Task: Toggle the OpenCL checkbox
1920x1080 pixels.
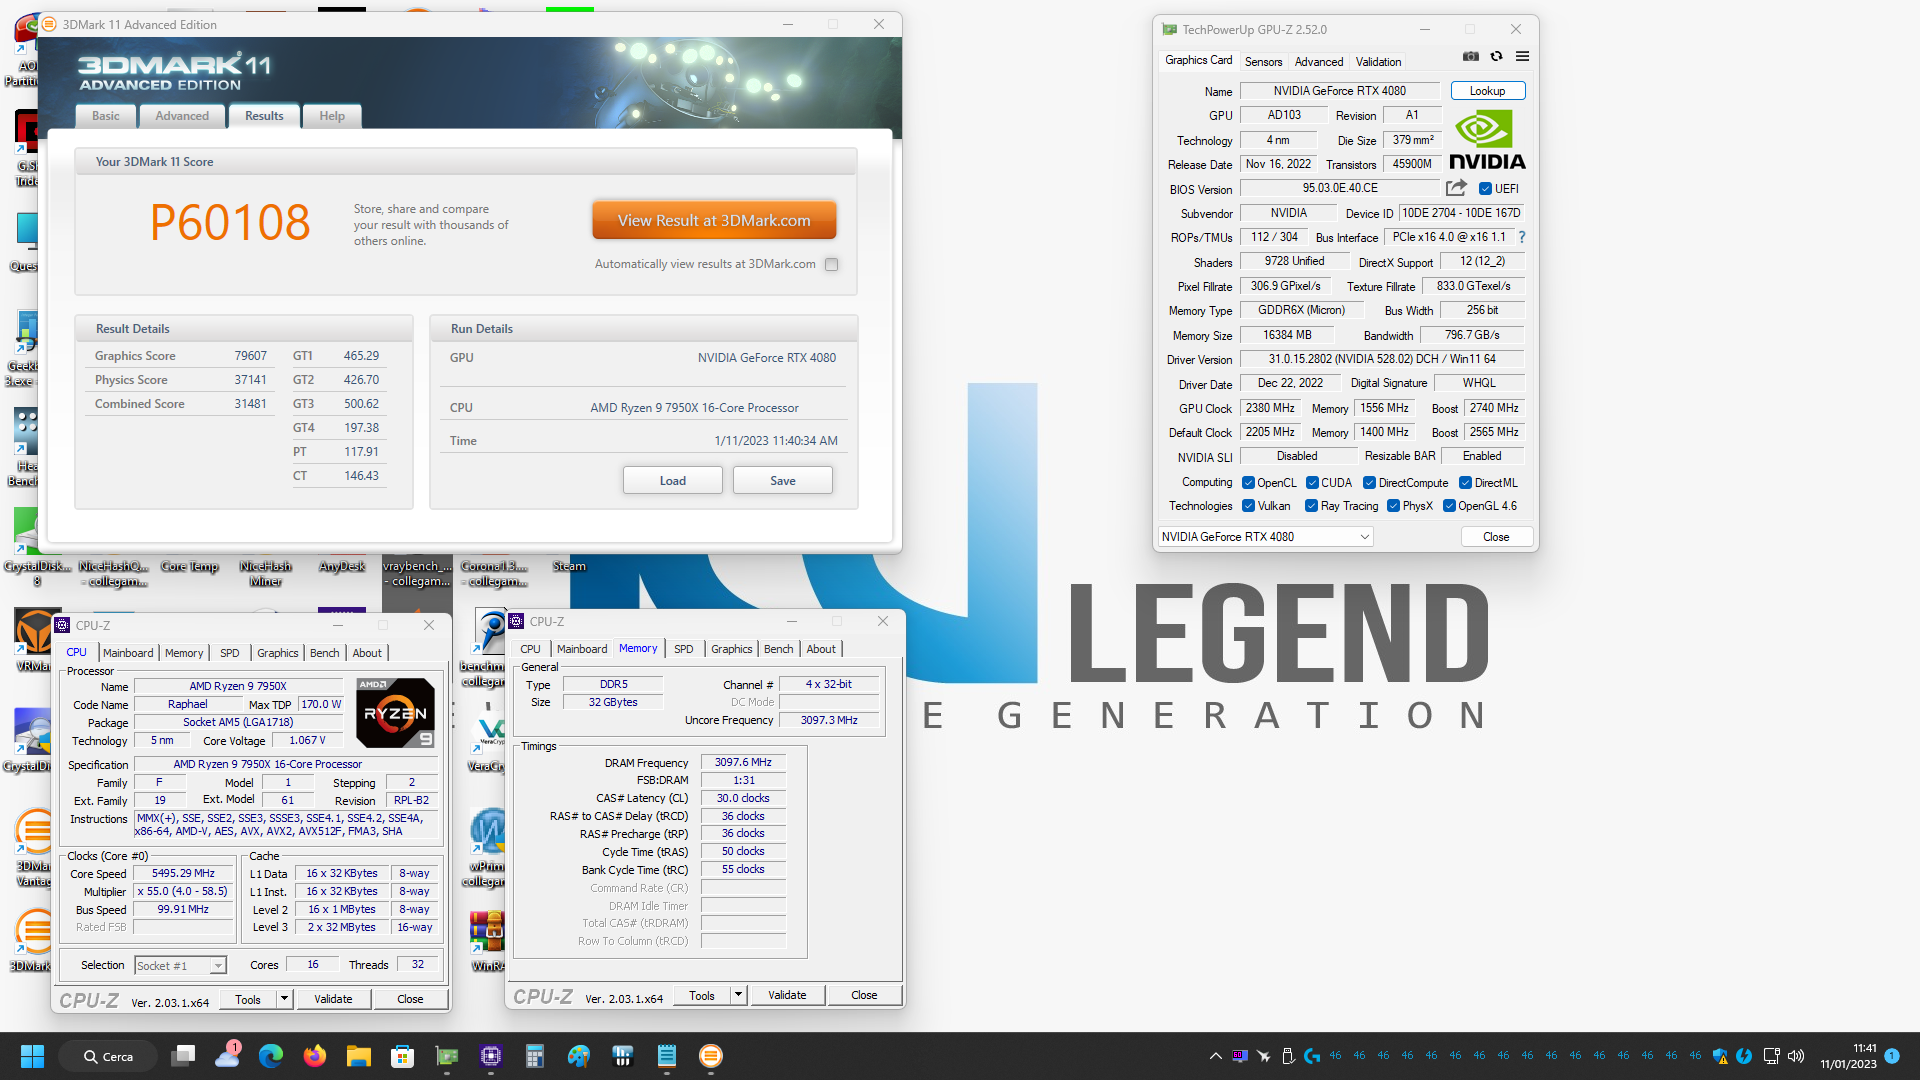Action: 1248,483
